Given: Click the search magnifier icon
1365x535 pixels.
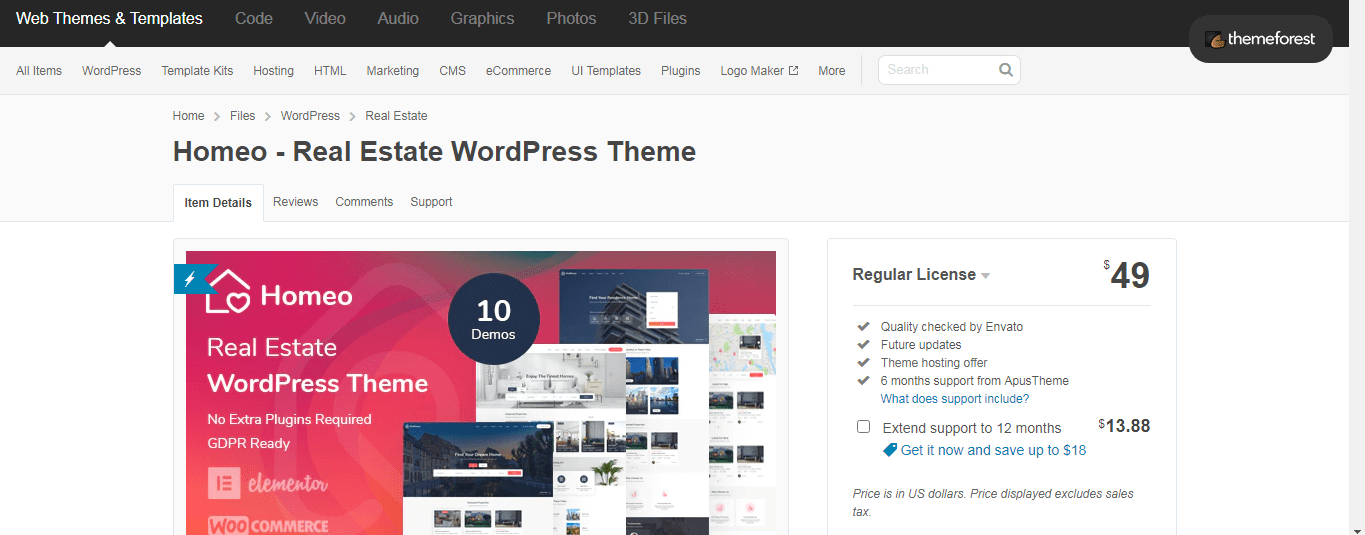Looking at the screenshot, I should [1006, 70].
